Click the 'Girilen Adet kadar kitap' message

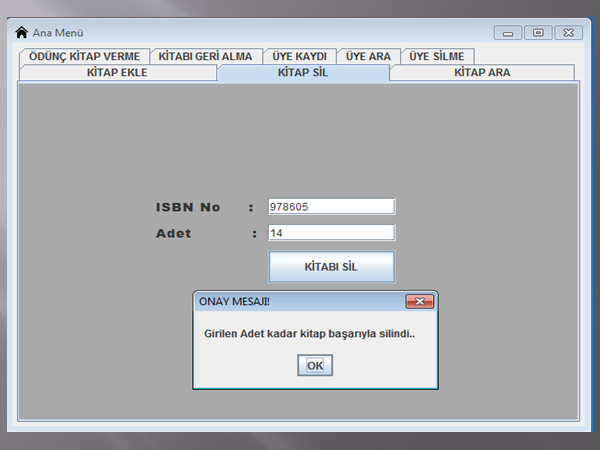click(309, 334)
